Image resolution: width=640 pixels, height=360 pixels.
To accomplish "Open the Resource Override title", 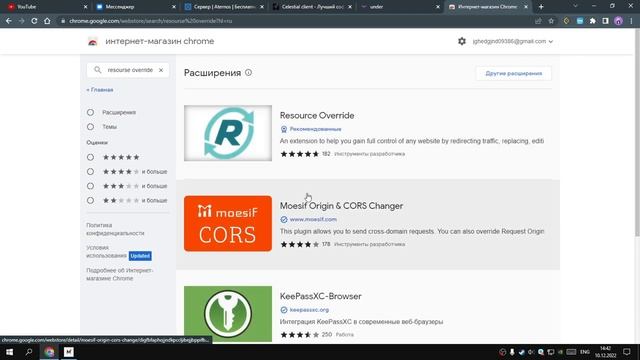I will pyautogui.click(x=317, y=116).
